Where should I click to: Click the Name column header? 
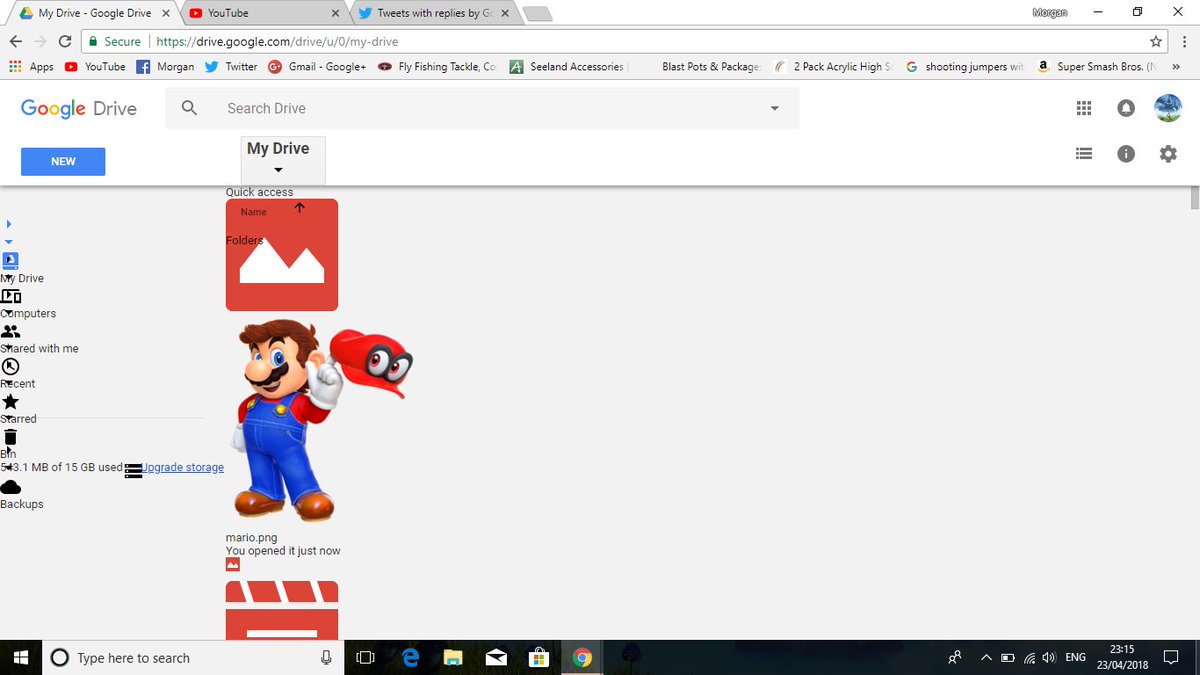tap(254, 212)
